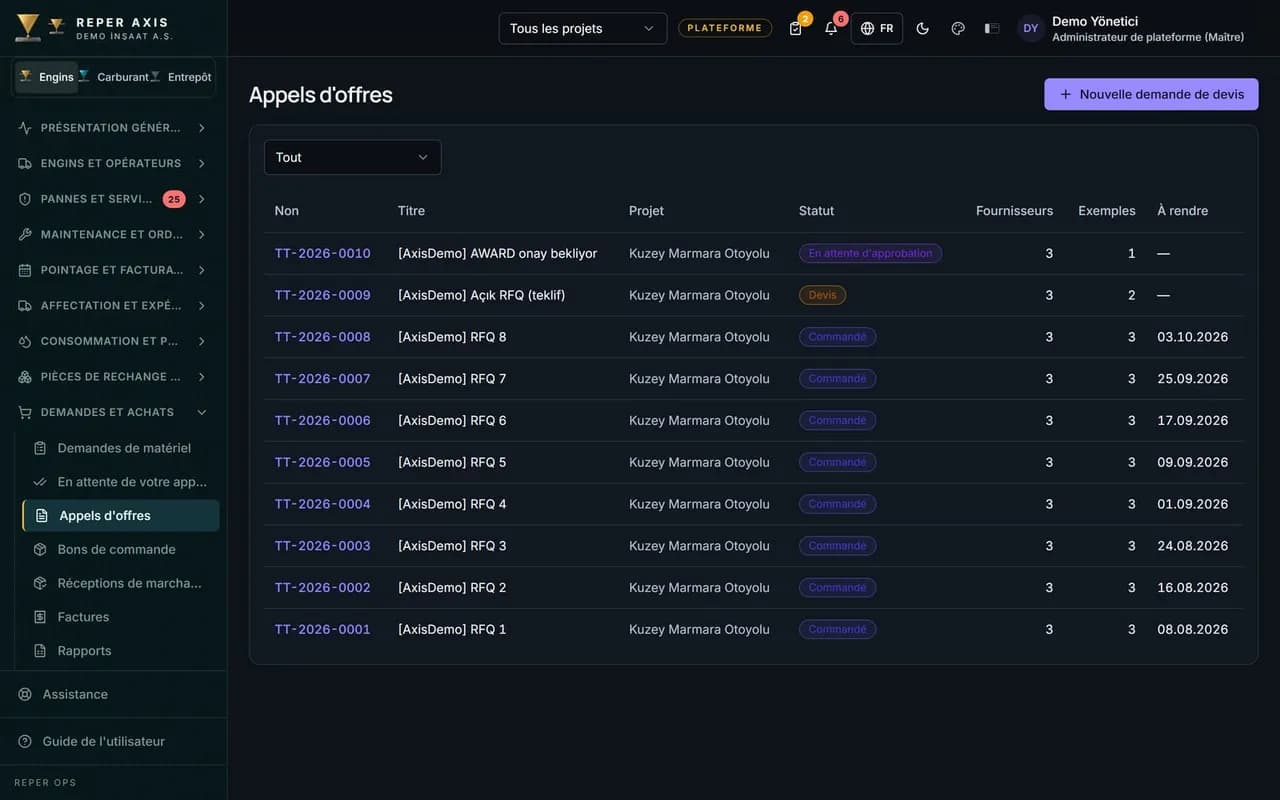Click the due date 03.10.2026
This screenshot has height=800, width=1280.
click(1193, 337)
